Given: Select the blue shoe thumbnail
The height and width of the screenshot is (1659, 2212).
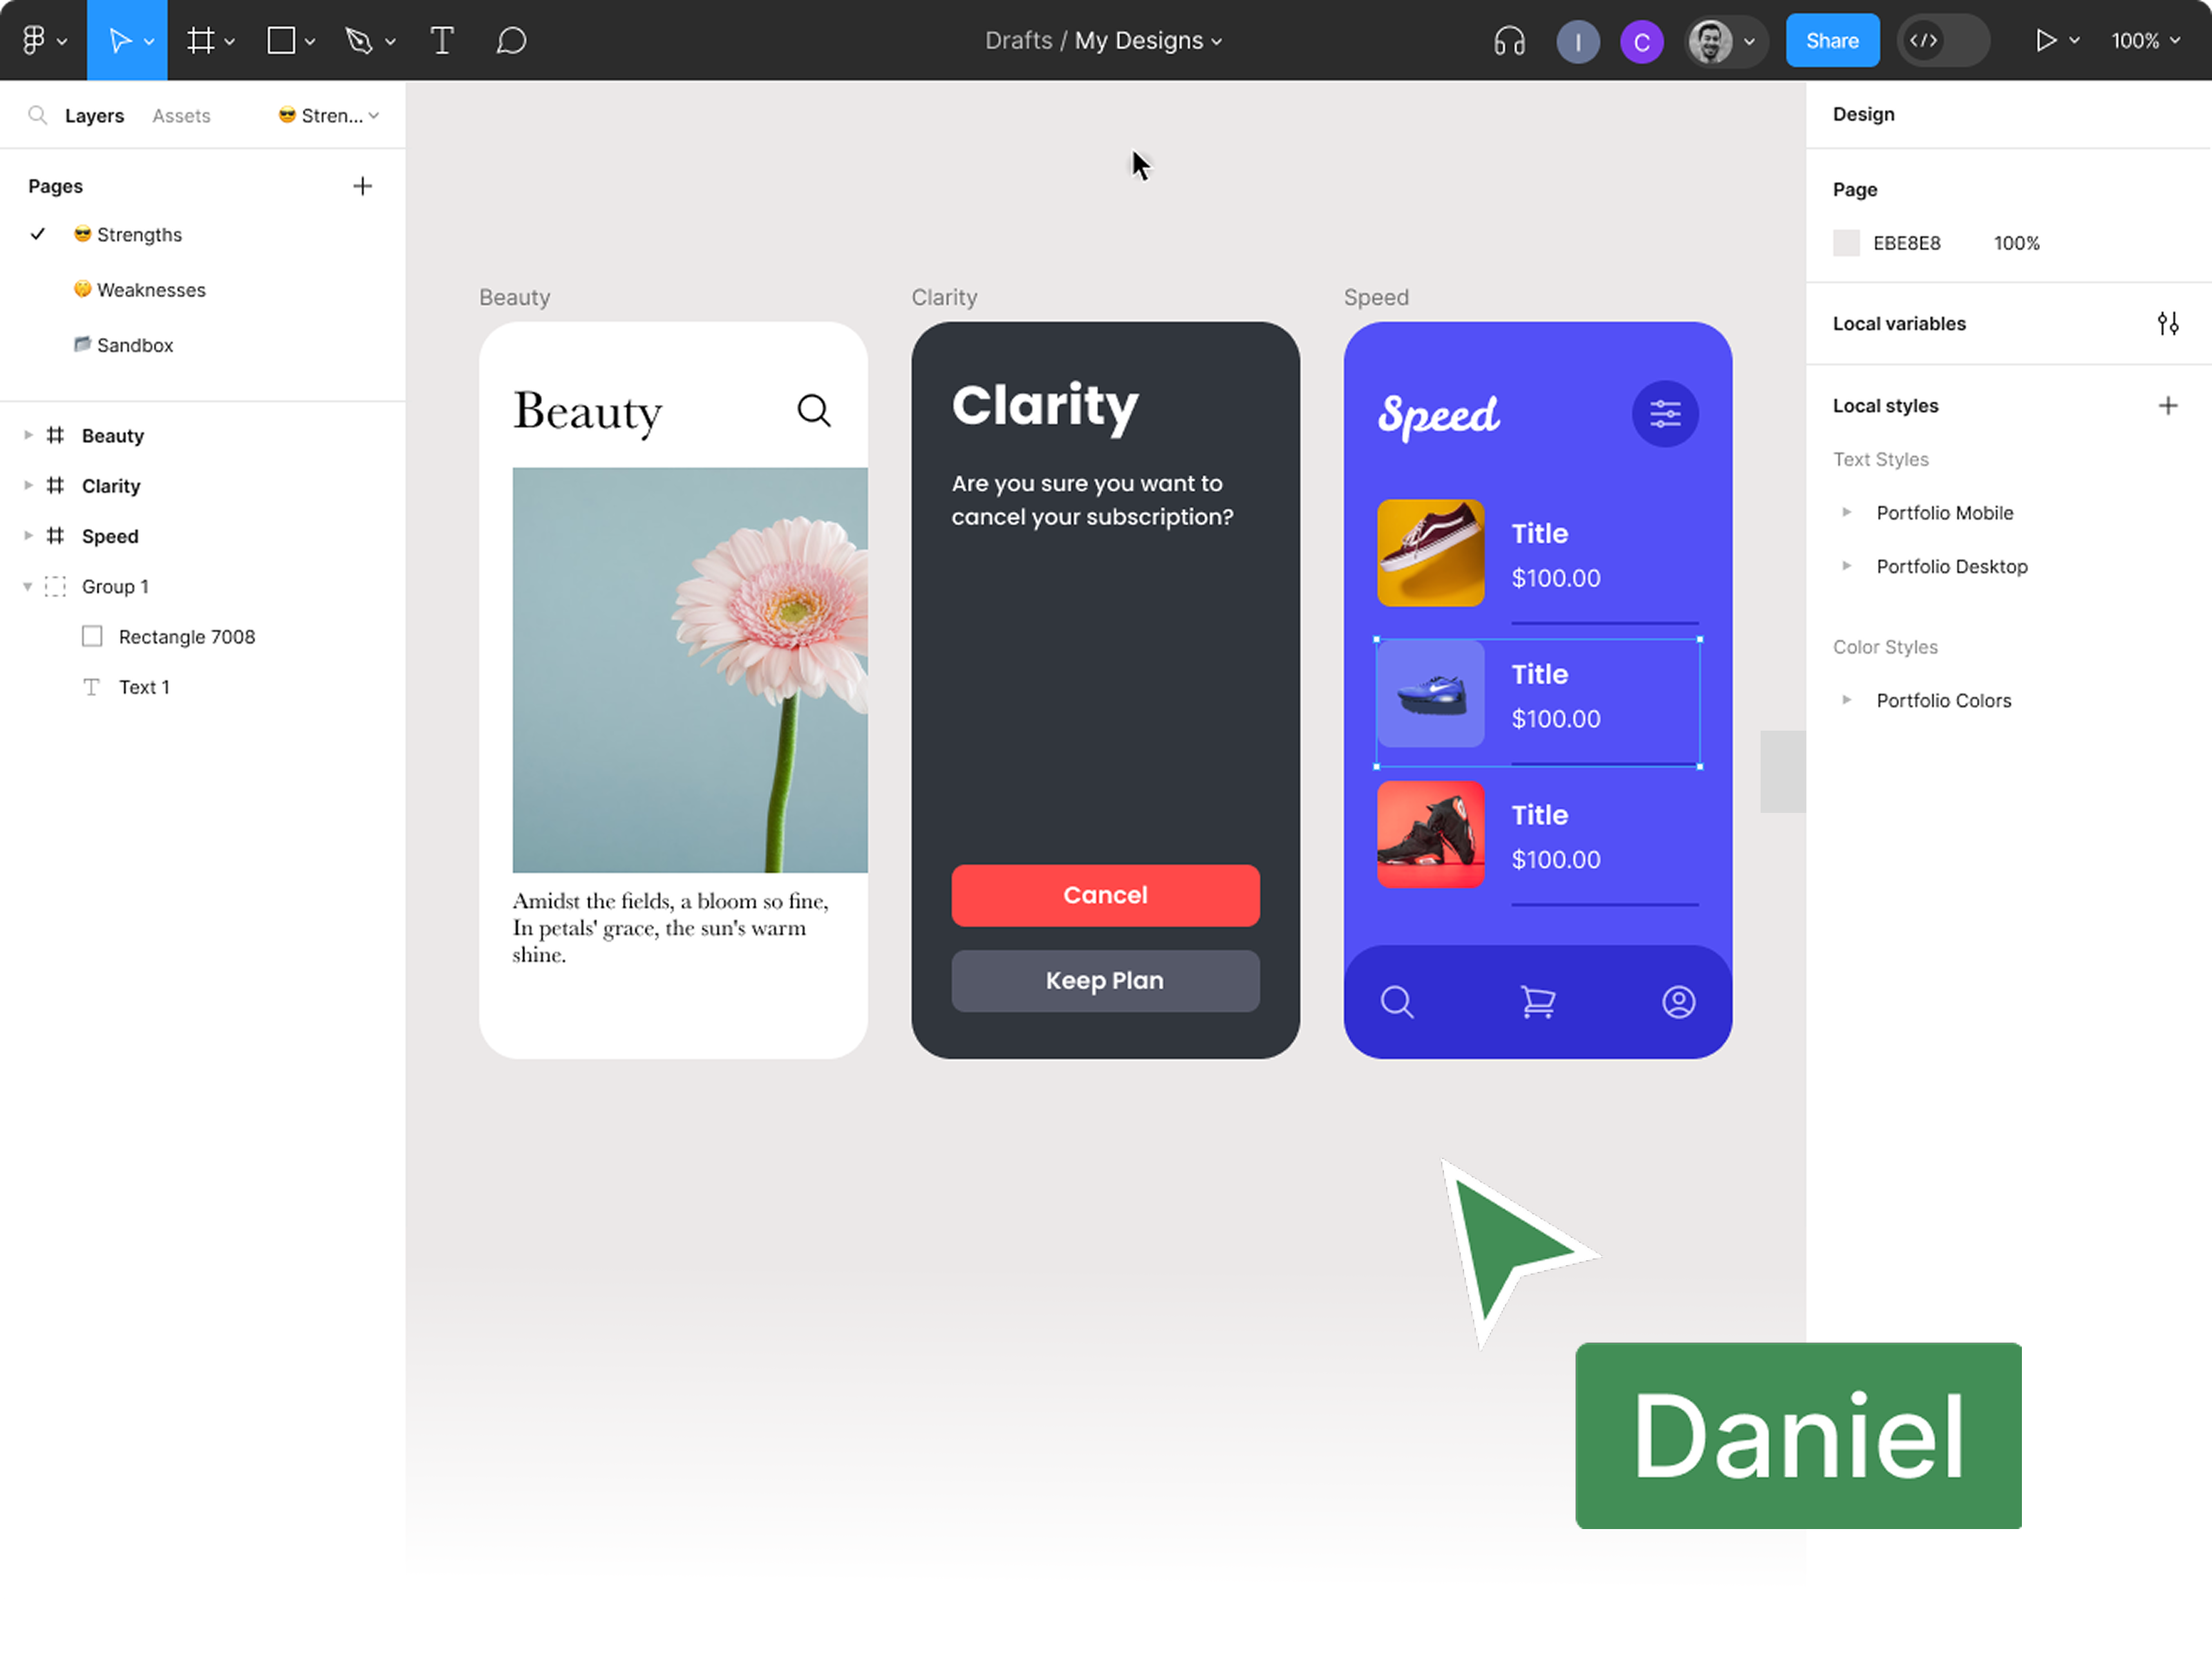Looking at the screenshot, I should (x=1430, y=694).
